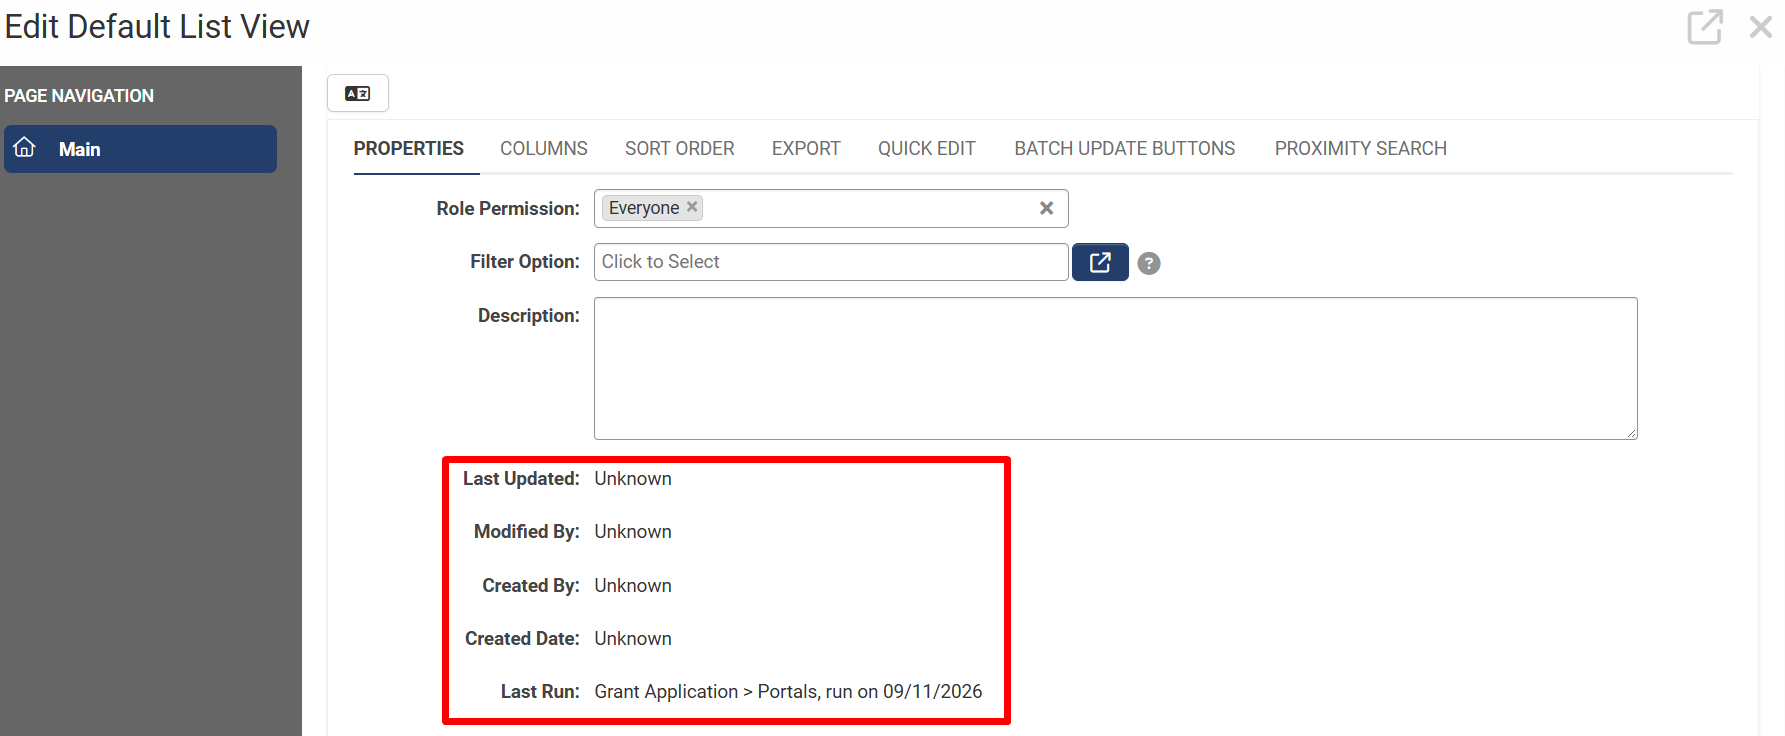Image resolution: width=1785 pixels, height=736 pixels.
Task: Select the Export tab
Action: click(806, 148)
